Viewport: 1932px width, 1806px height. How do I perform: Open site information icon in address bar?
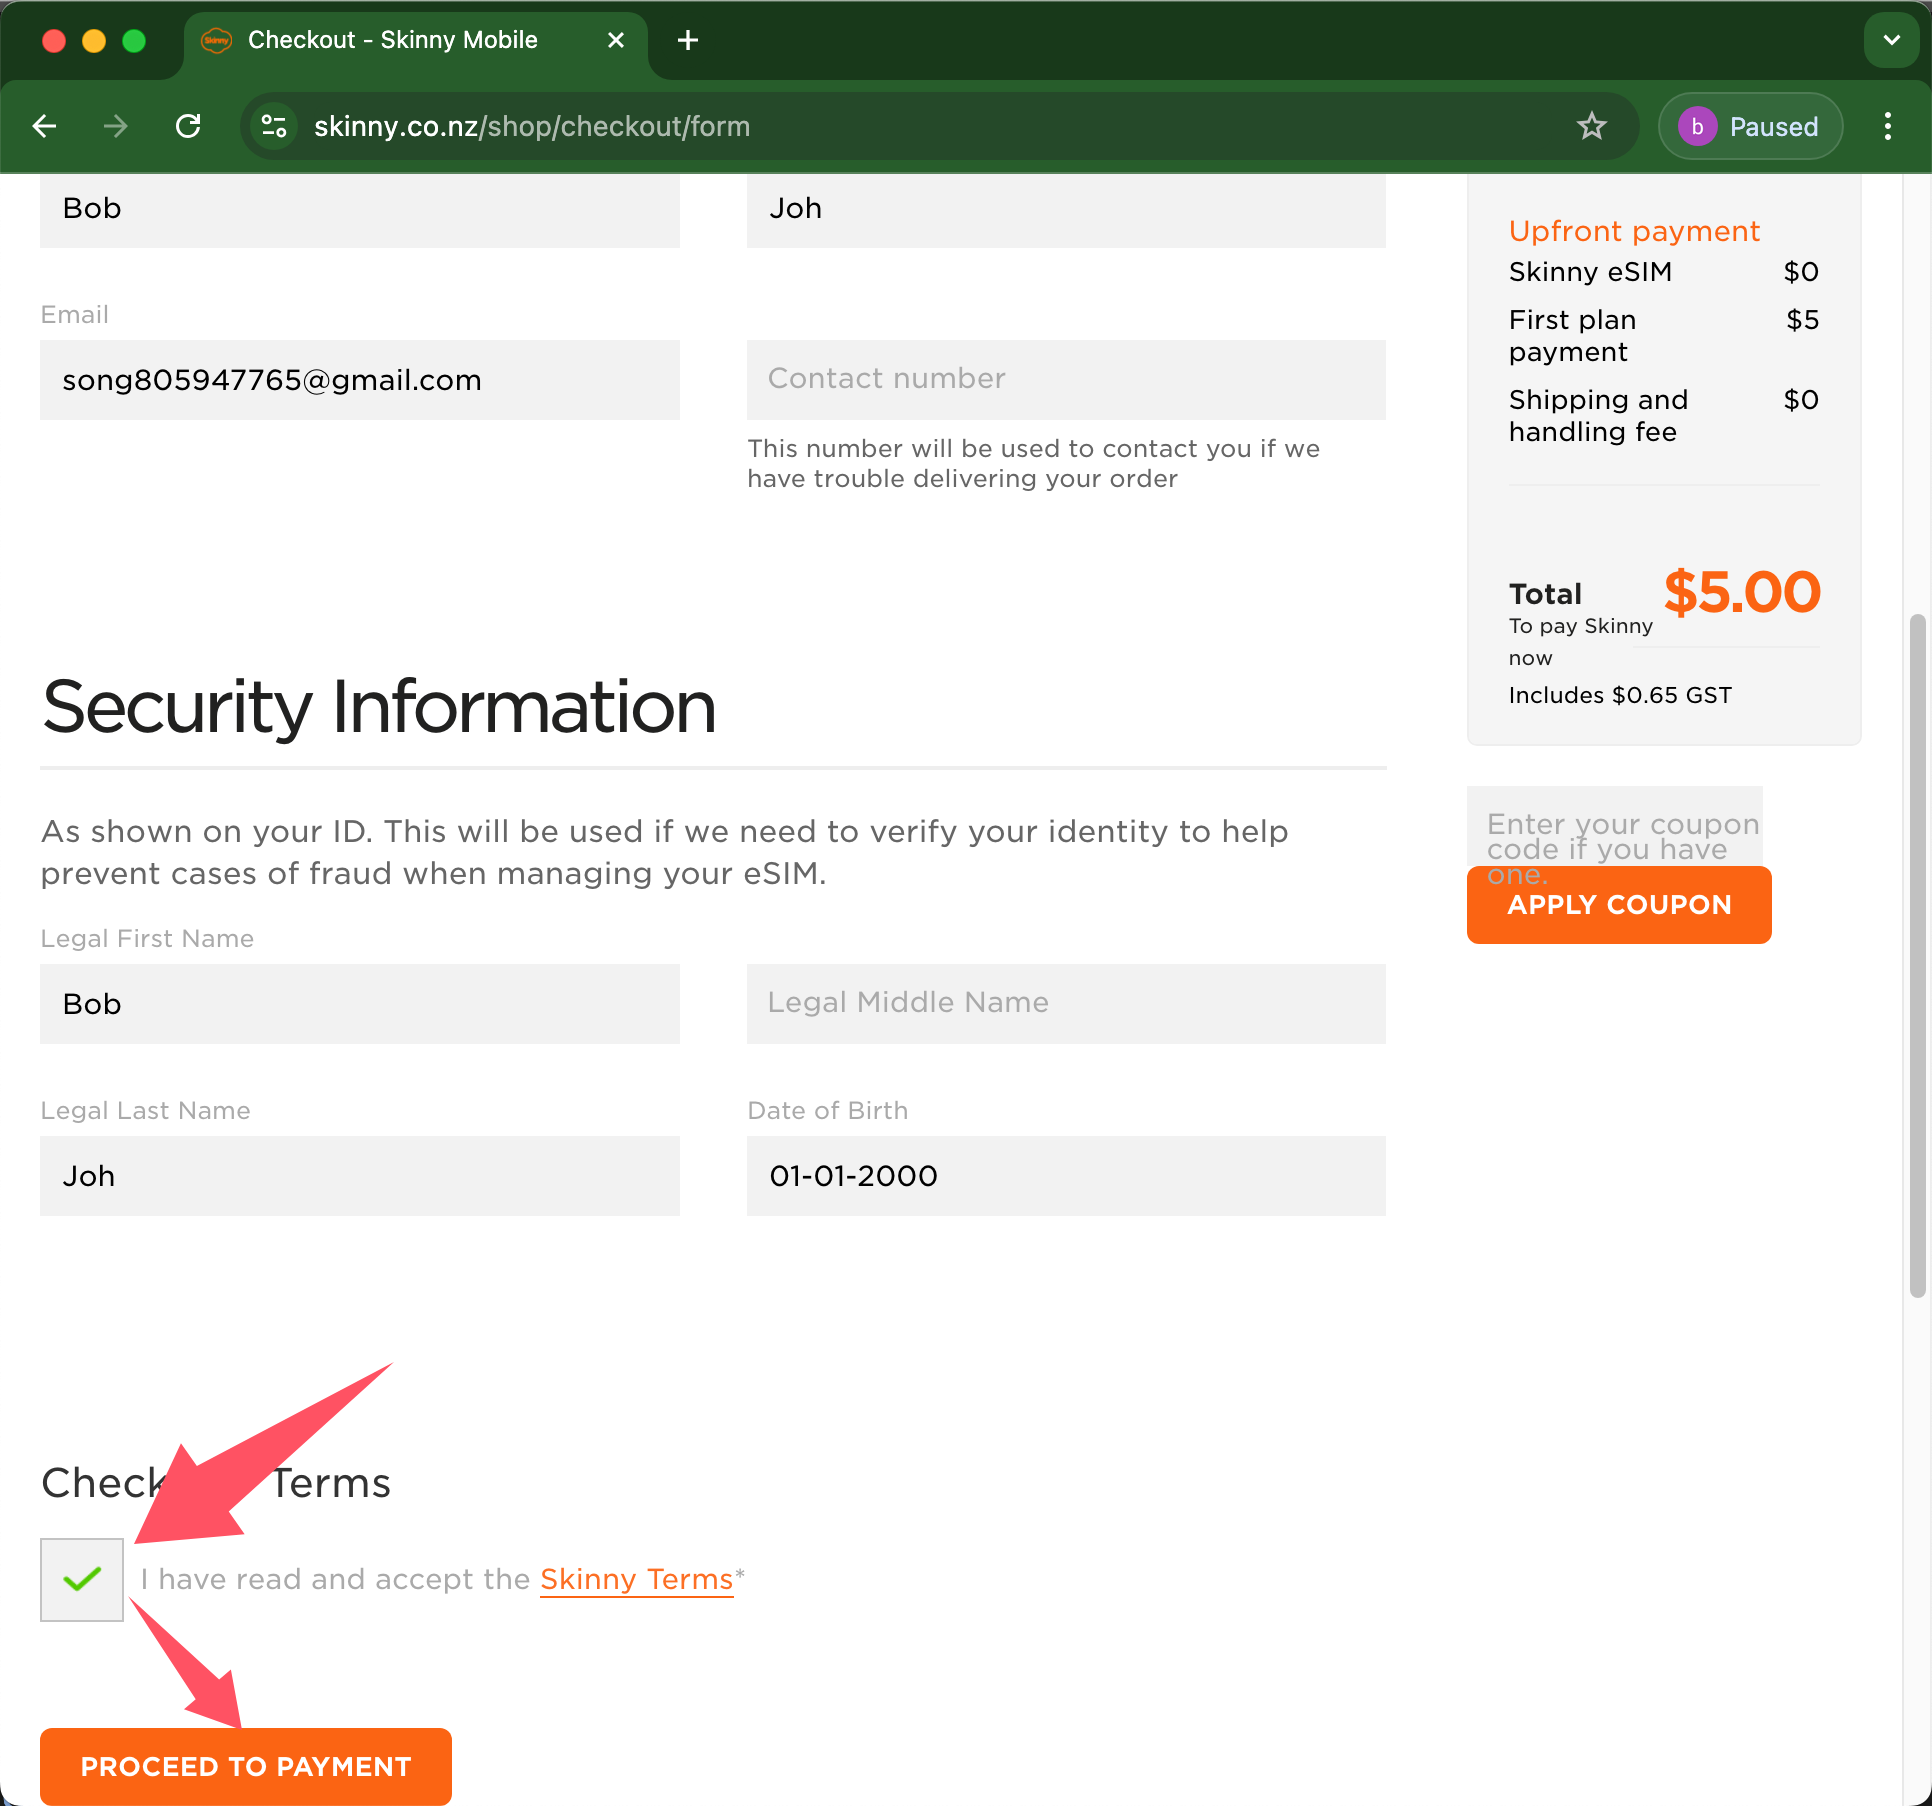pyautogui.click(x=274, y=126)
